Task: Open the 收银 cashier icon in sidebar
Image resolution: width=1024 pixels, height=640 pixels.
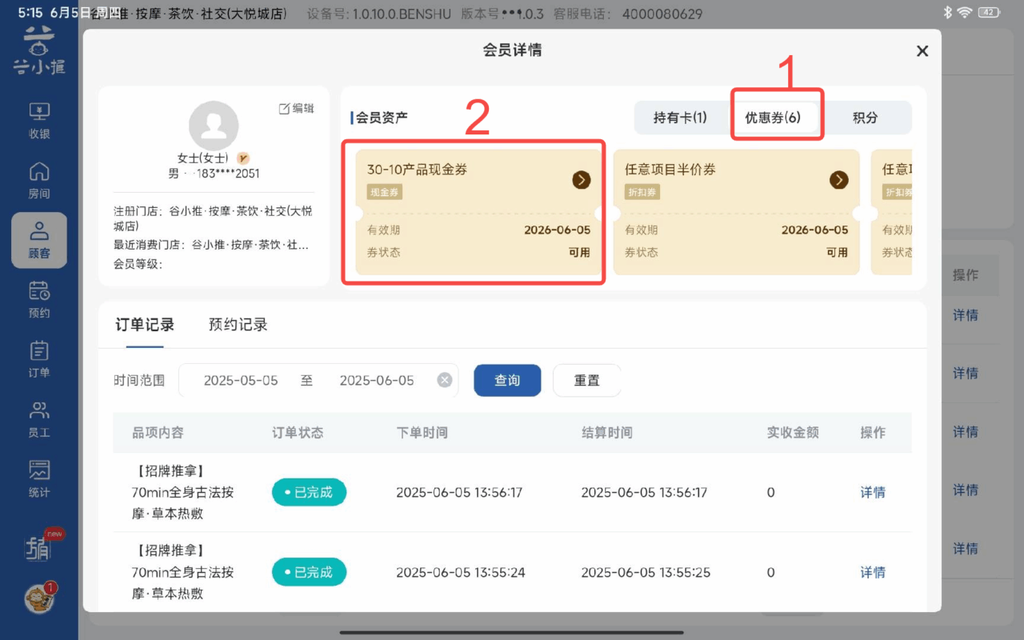Action: click(39, 121)
